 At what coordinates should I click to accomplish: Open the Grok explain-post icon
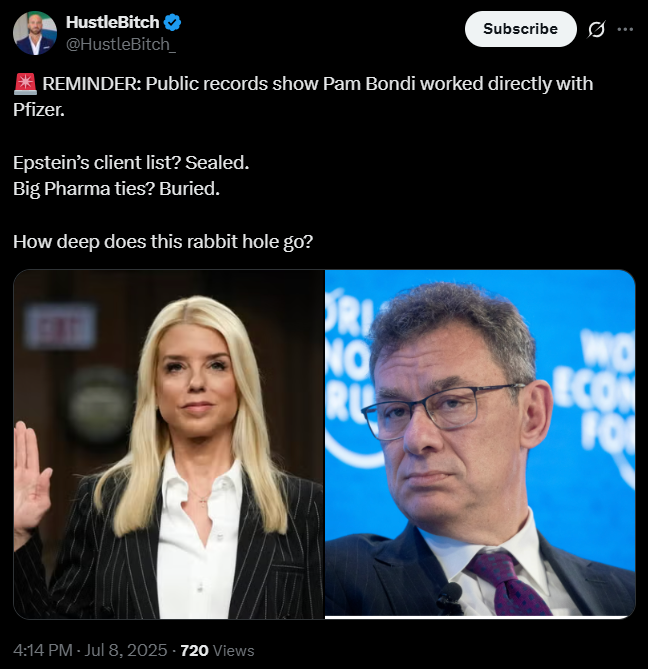coord(596,29)
